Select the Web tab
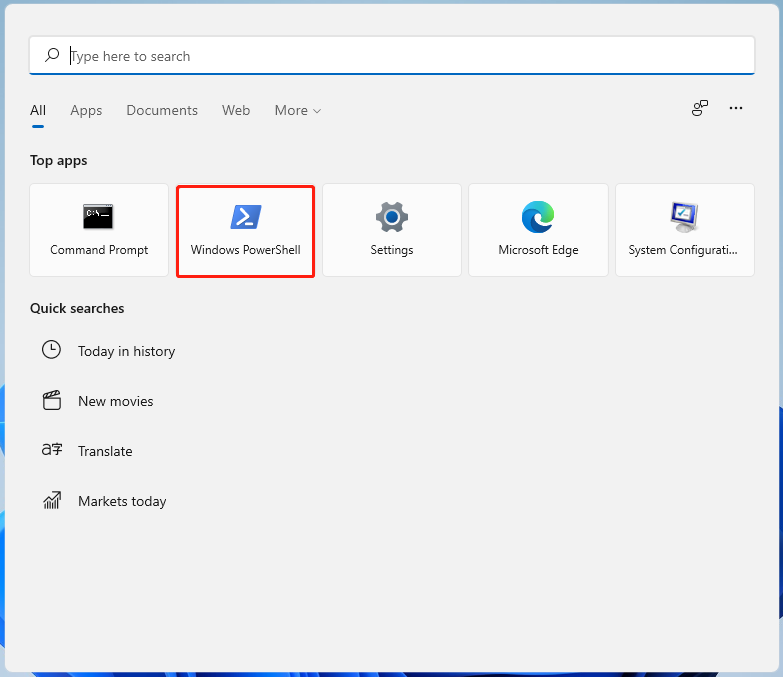This screenshot has height=677, width=783. pyautogui.click(x=236, y=110)
